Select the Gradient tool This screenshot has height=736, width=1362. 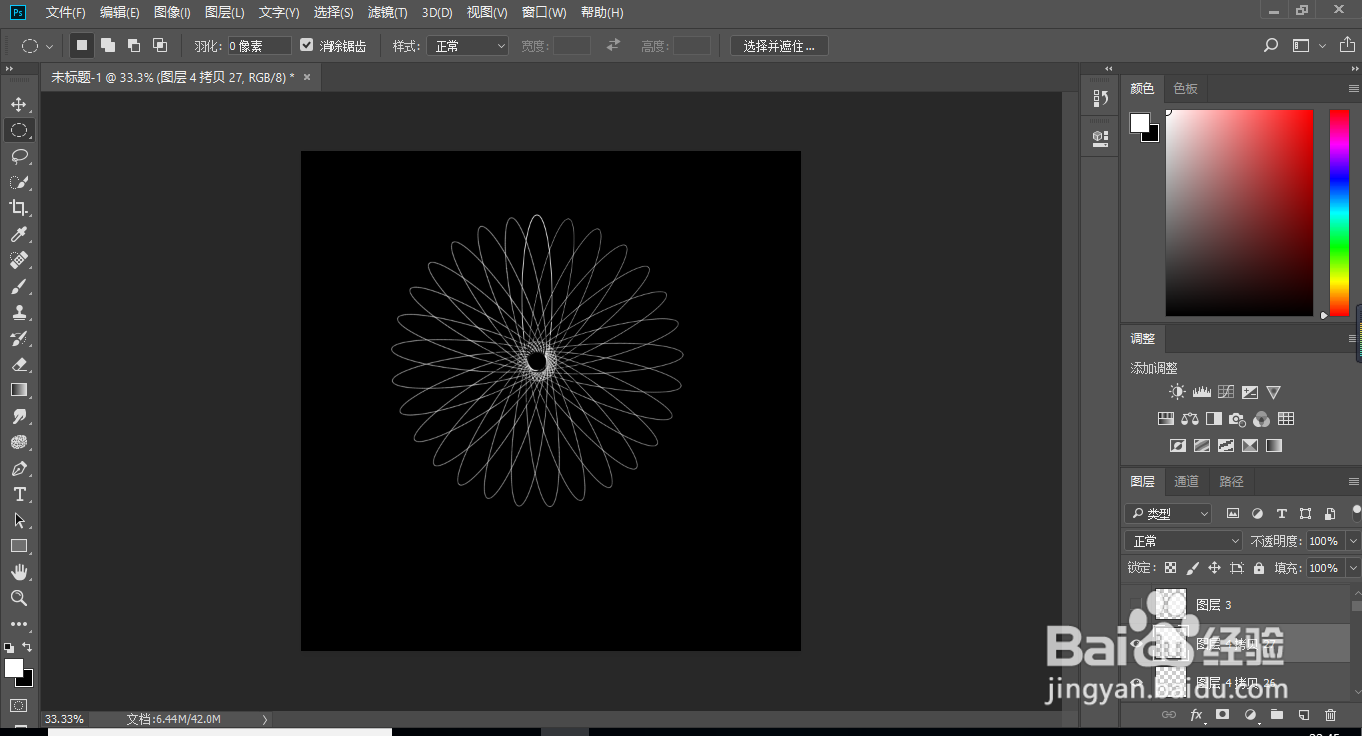pyautogui.click(x=19, y=390)
